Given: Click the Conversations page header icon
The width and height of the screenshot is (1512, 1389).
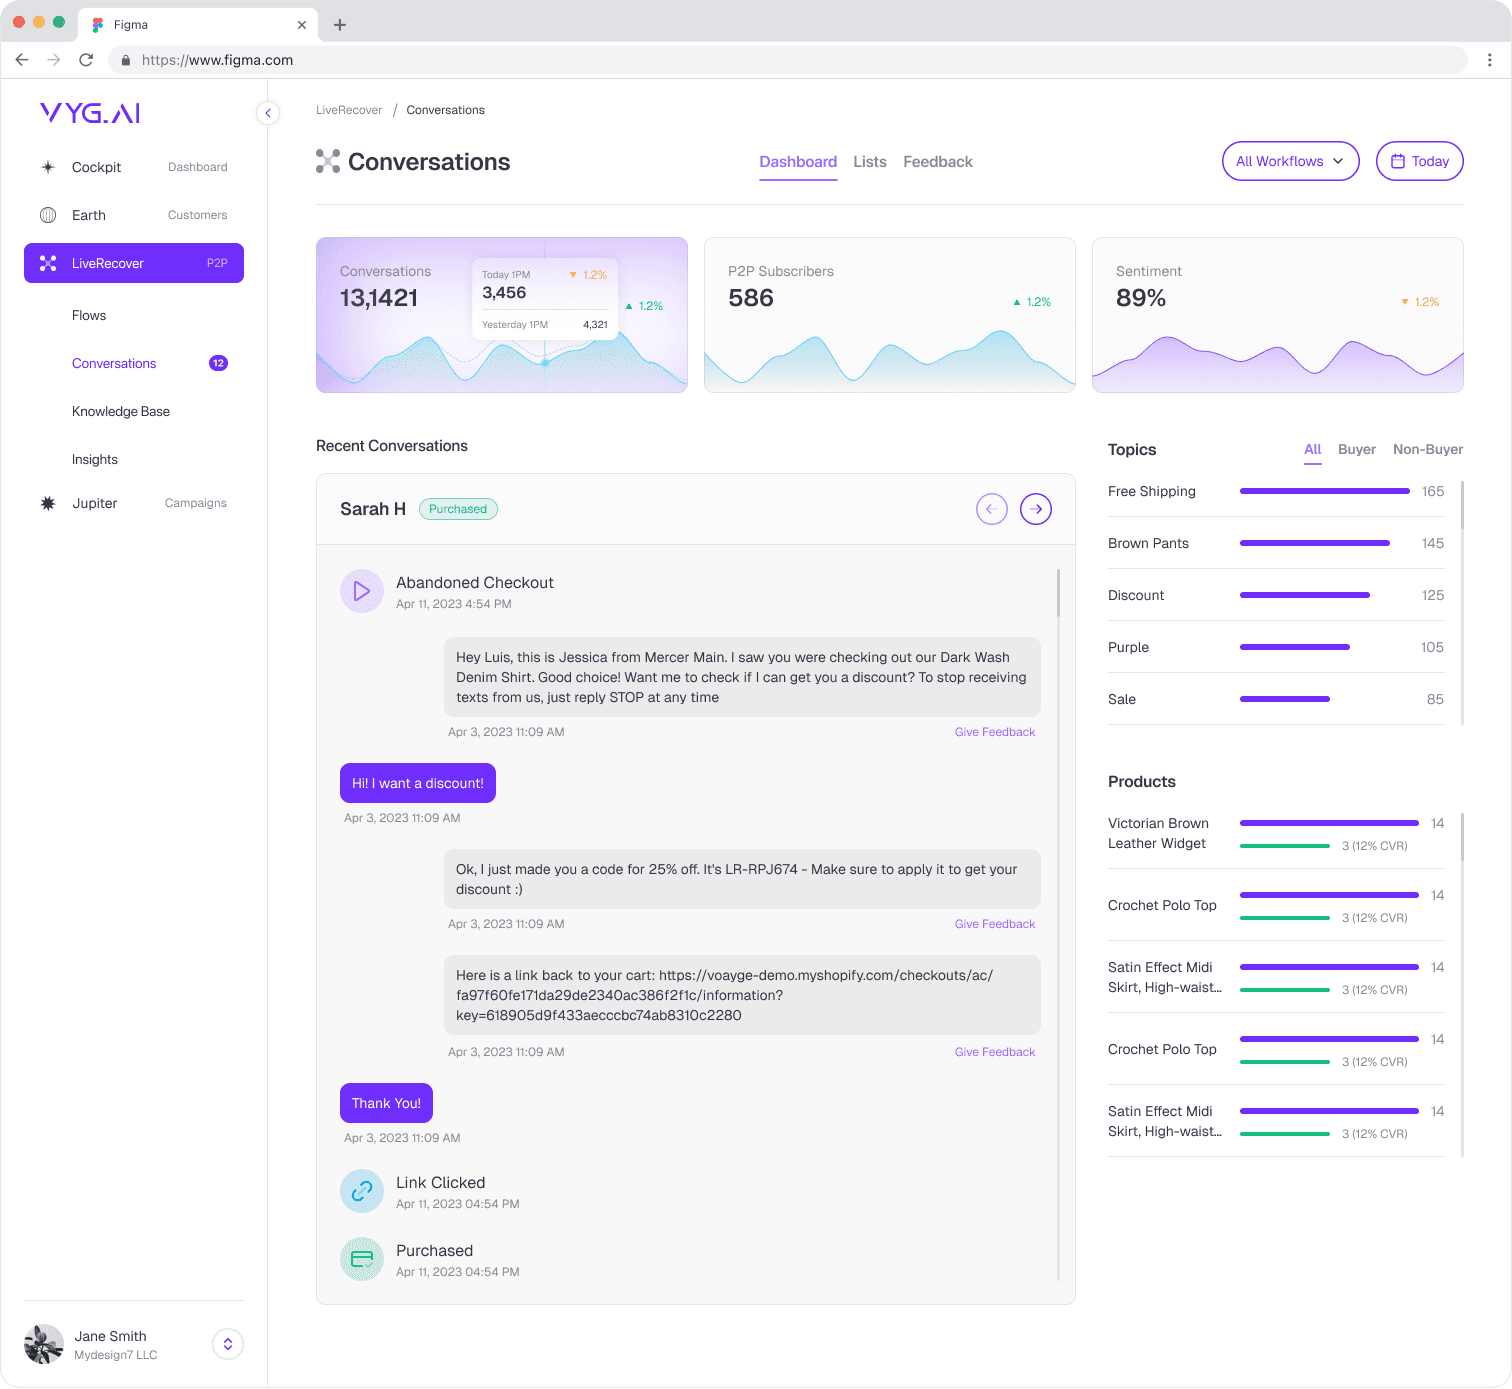Looking at the screenshot, I should point(326,161).
